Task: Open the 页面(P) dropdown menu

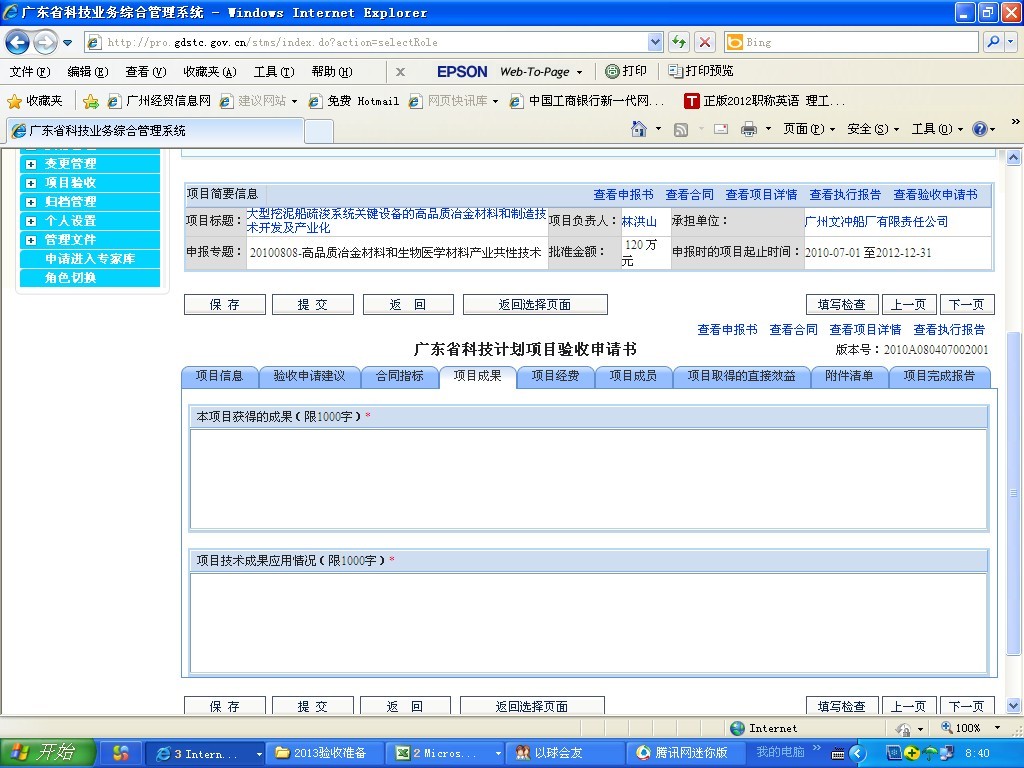Action: [x=809, y=129]
